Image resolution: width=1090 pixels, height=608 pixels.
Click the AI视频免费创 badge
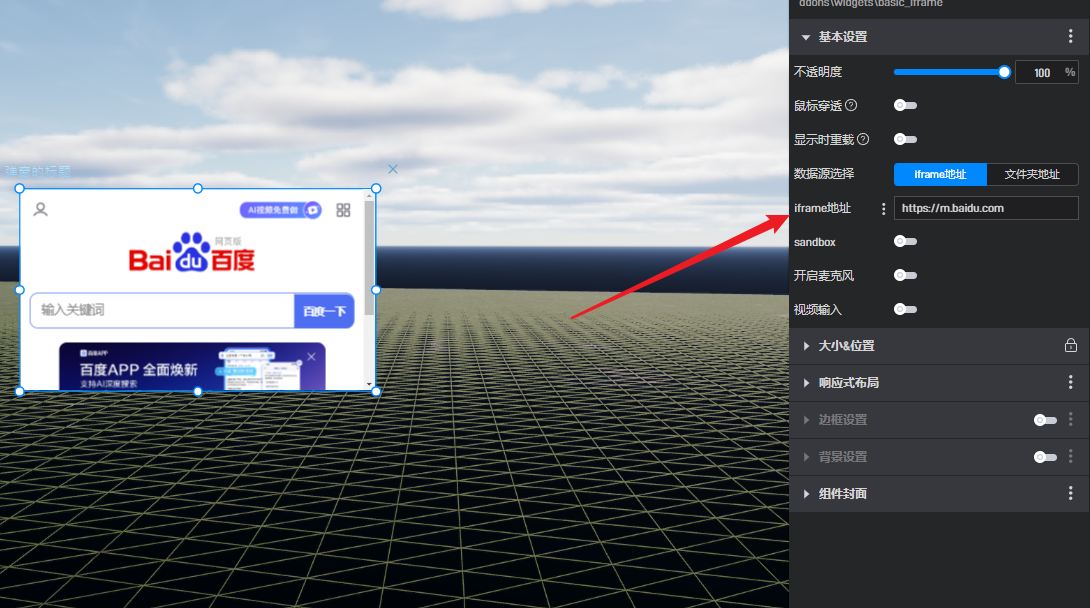tap(281, 210)
